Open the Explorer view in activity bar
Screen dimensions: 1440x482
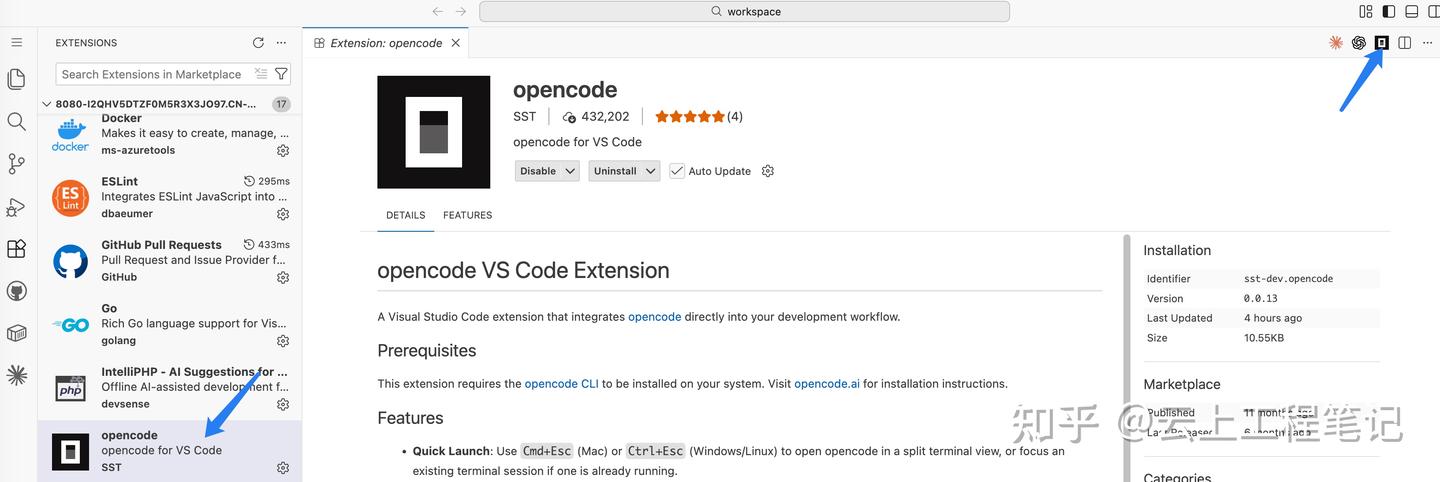[x=16, y=78]
